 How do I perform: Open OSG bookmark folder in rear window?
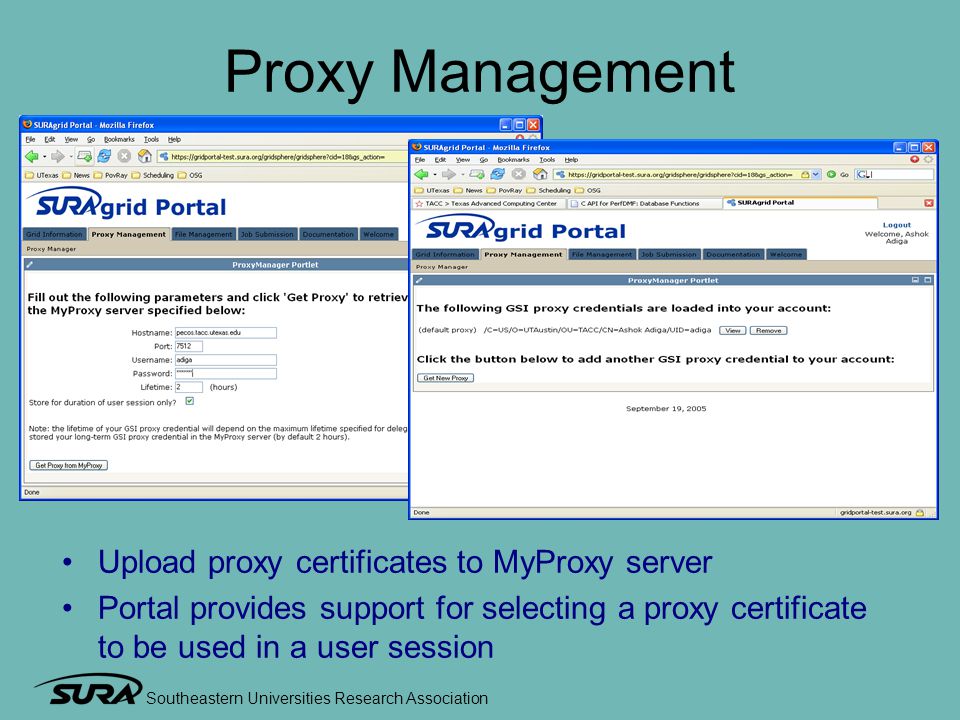pos(190,175)
